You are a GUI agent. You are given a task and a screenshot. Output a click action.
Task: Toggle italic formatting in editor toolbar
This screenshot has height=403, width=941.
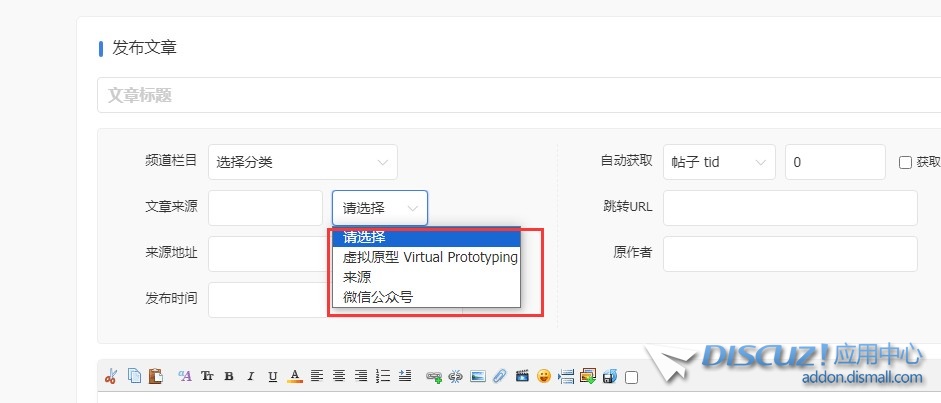click(x=251, y=377)
